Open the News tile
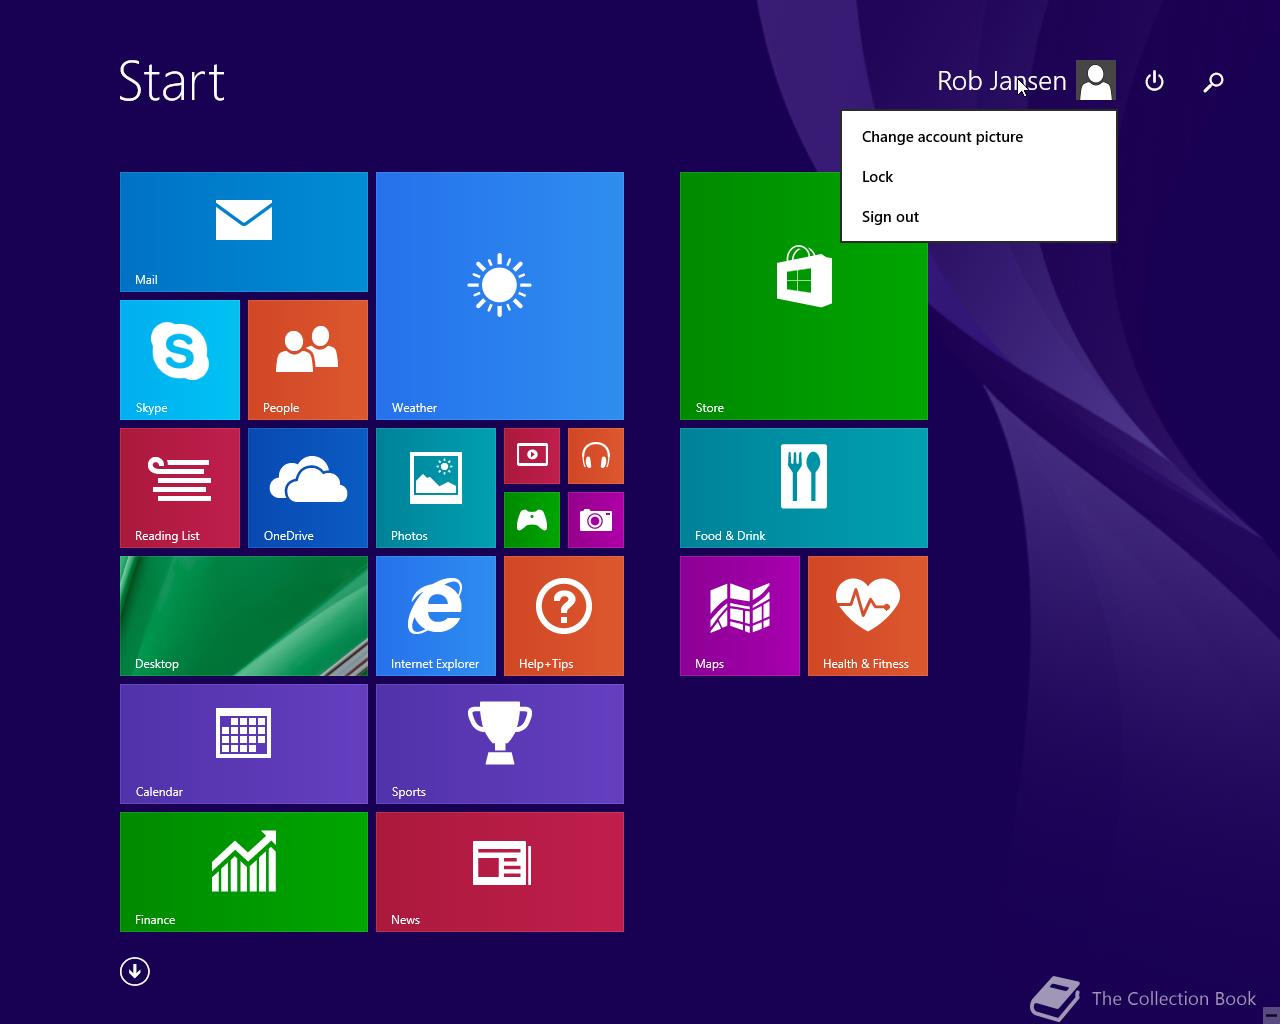This screenshot has width=1280, height=1024. pos(500,872)
